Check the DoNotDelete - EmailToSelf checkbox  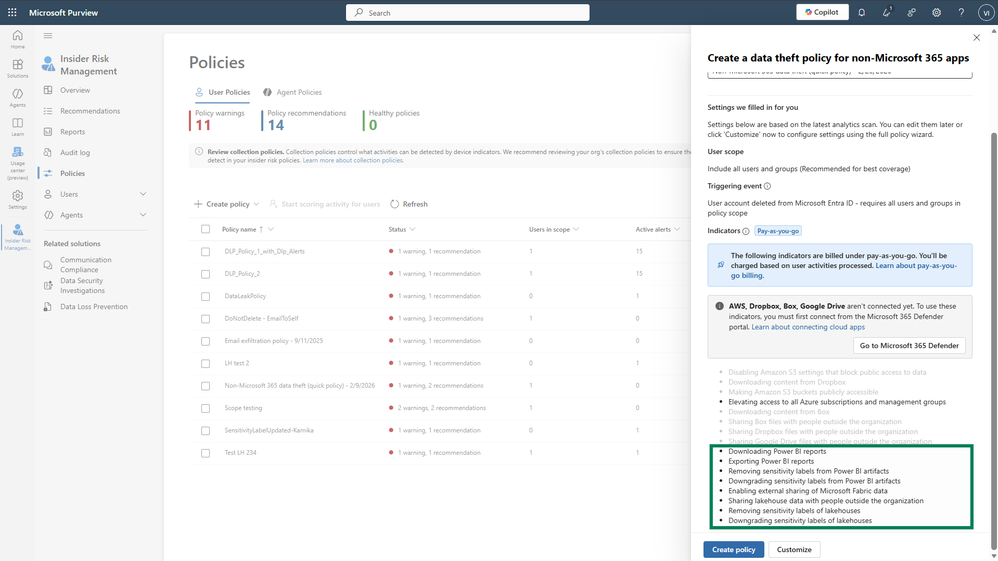(x=205, y=318)
